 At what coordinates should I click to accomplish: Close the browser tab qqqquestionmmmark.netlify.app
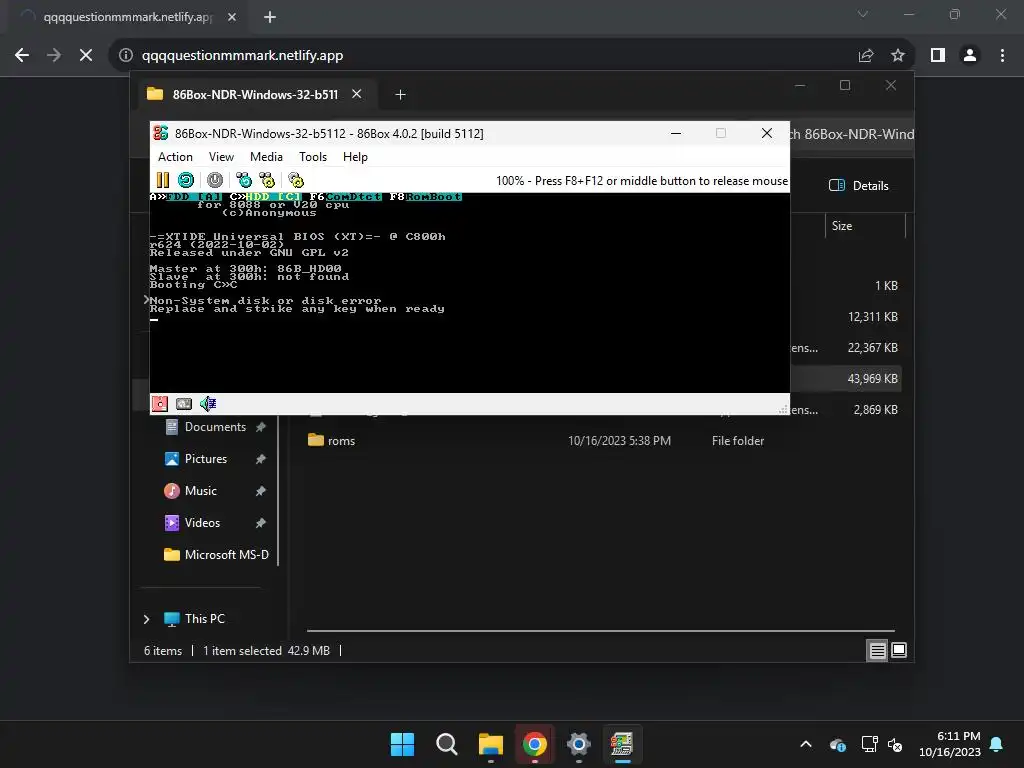tap(232, 17)
